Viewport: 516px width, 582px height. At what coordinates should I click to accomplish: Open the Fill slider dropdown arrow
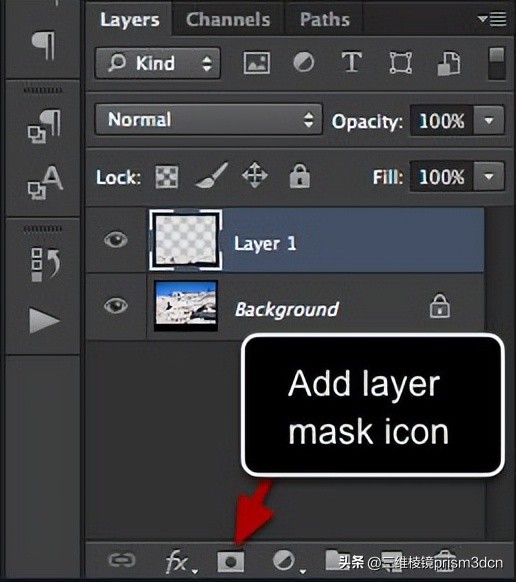click(489, 176)
